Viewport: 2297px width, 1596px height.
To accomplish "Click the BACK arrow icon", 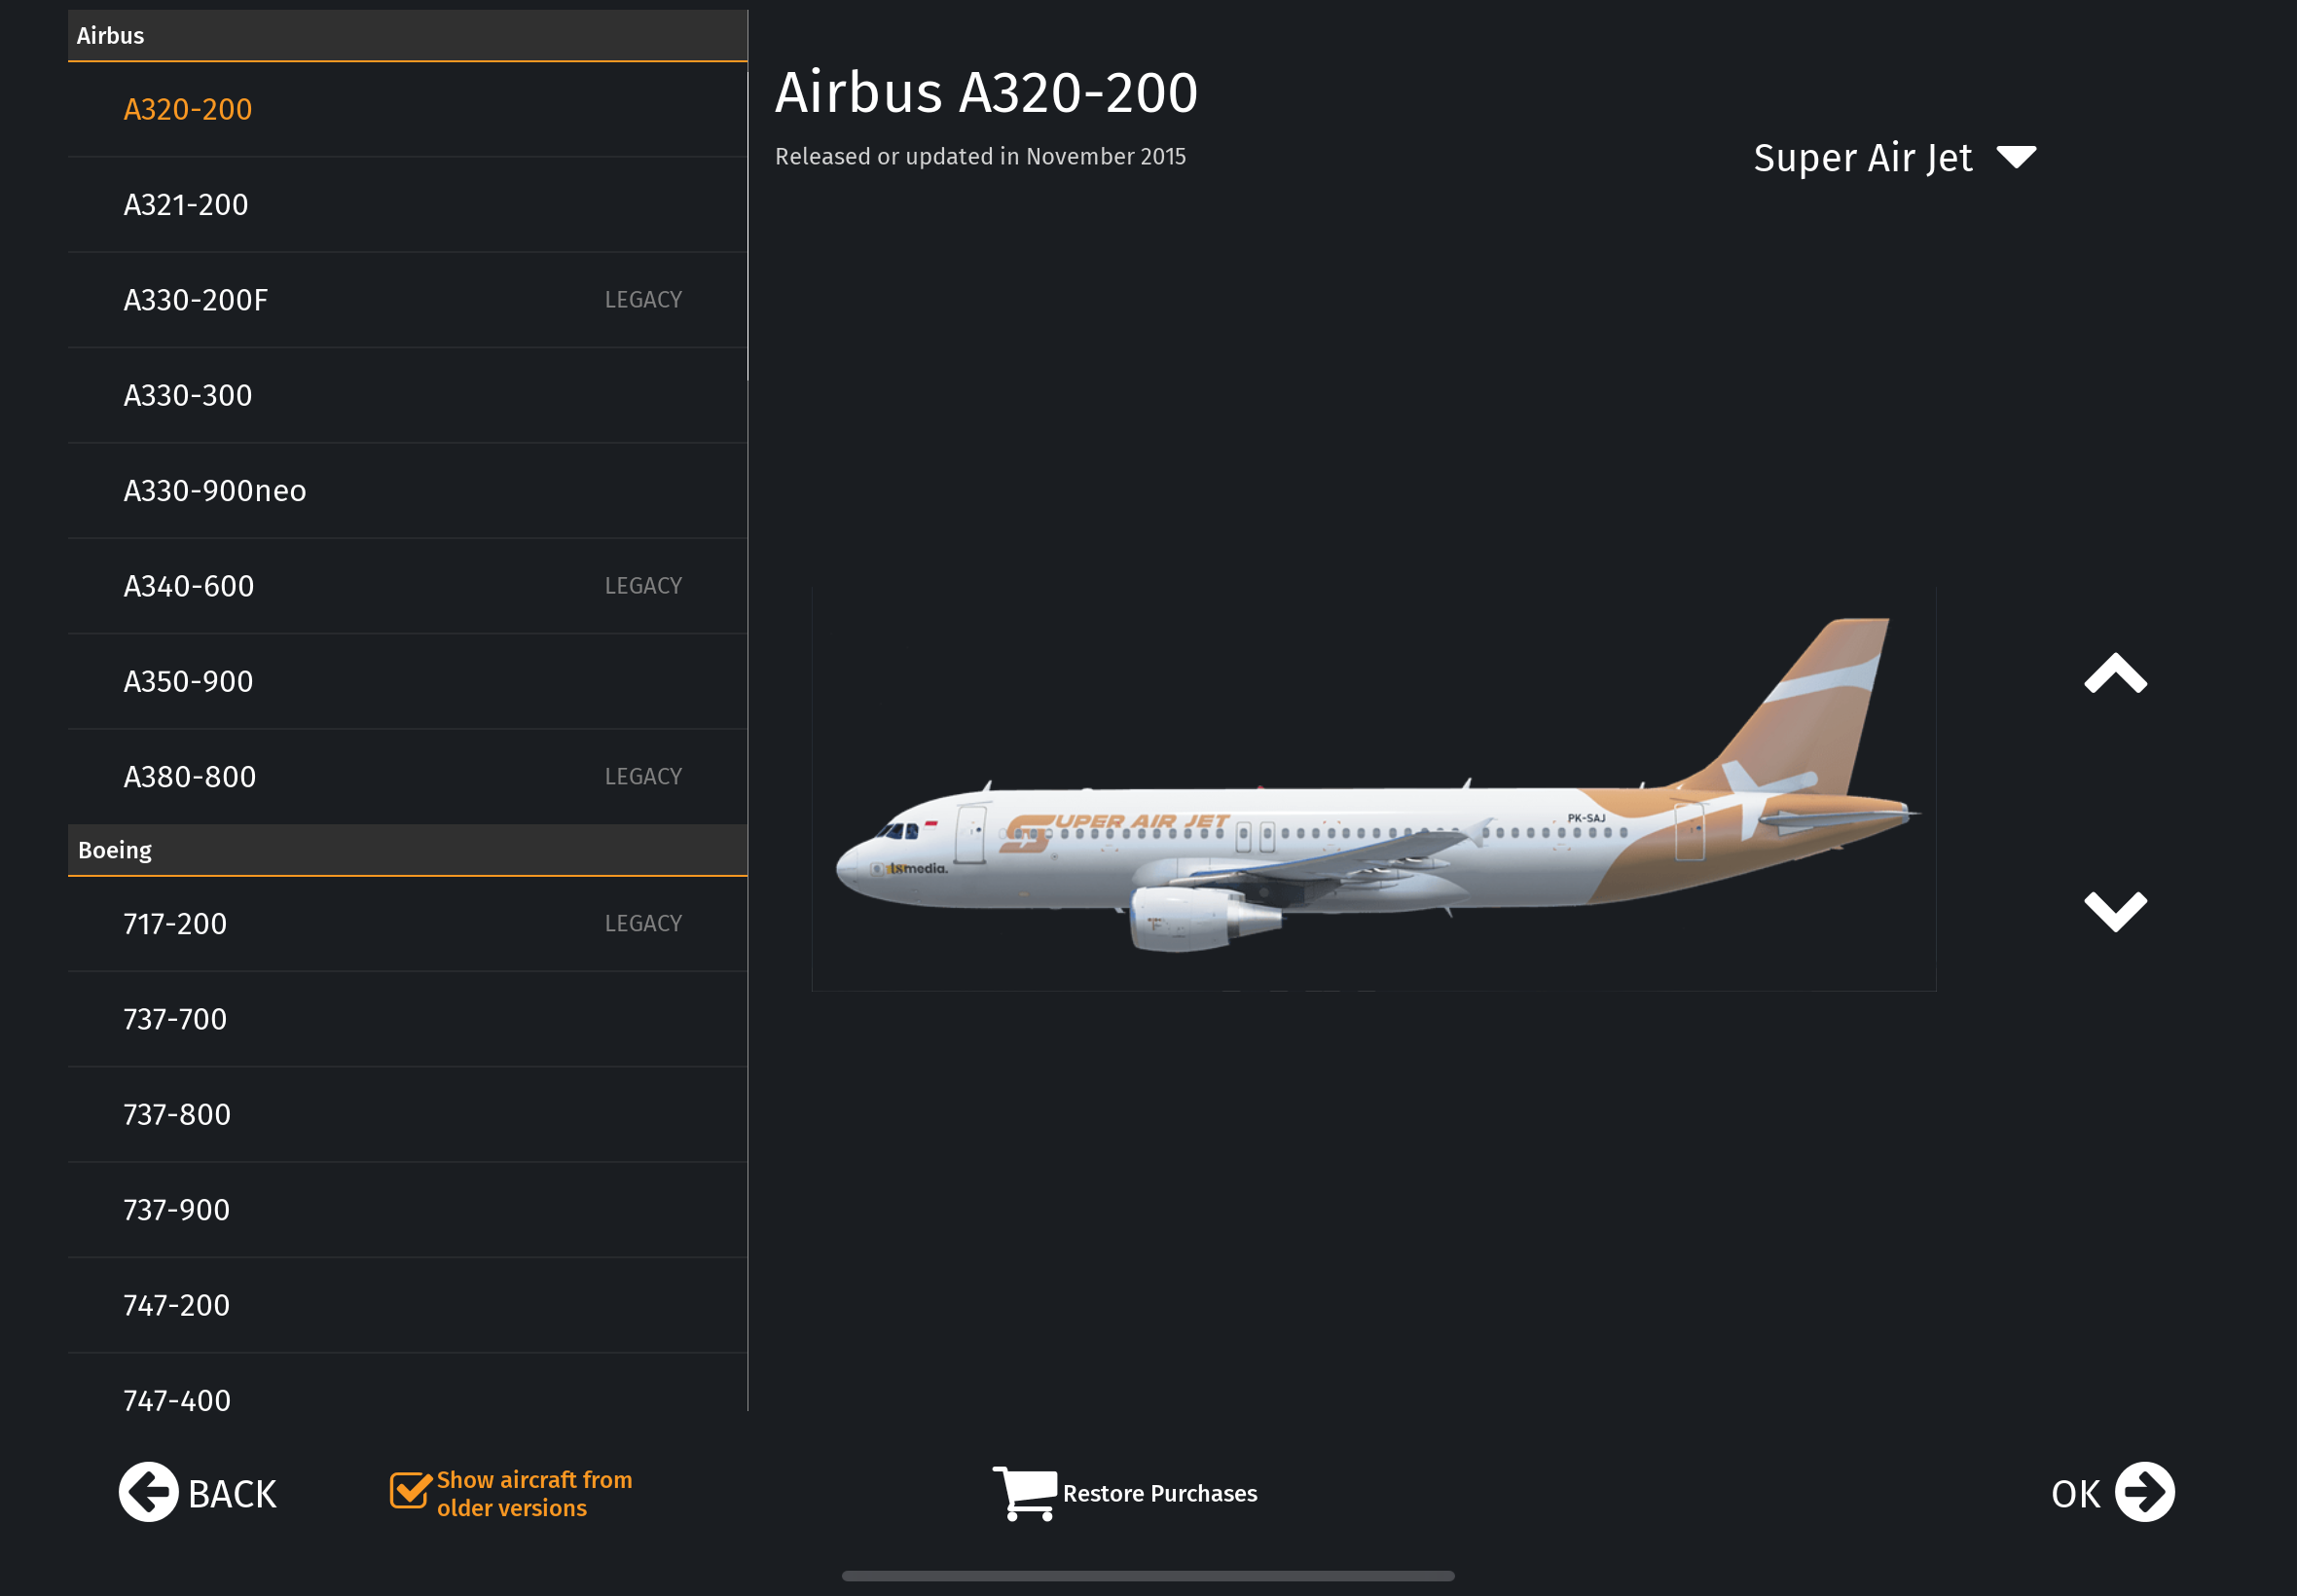I will 148,1492.
